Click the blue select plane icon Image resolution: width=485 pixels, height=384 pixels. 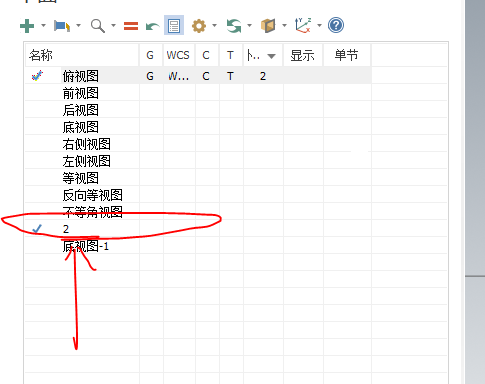(x=62, y=26)
